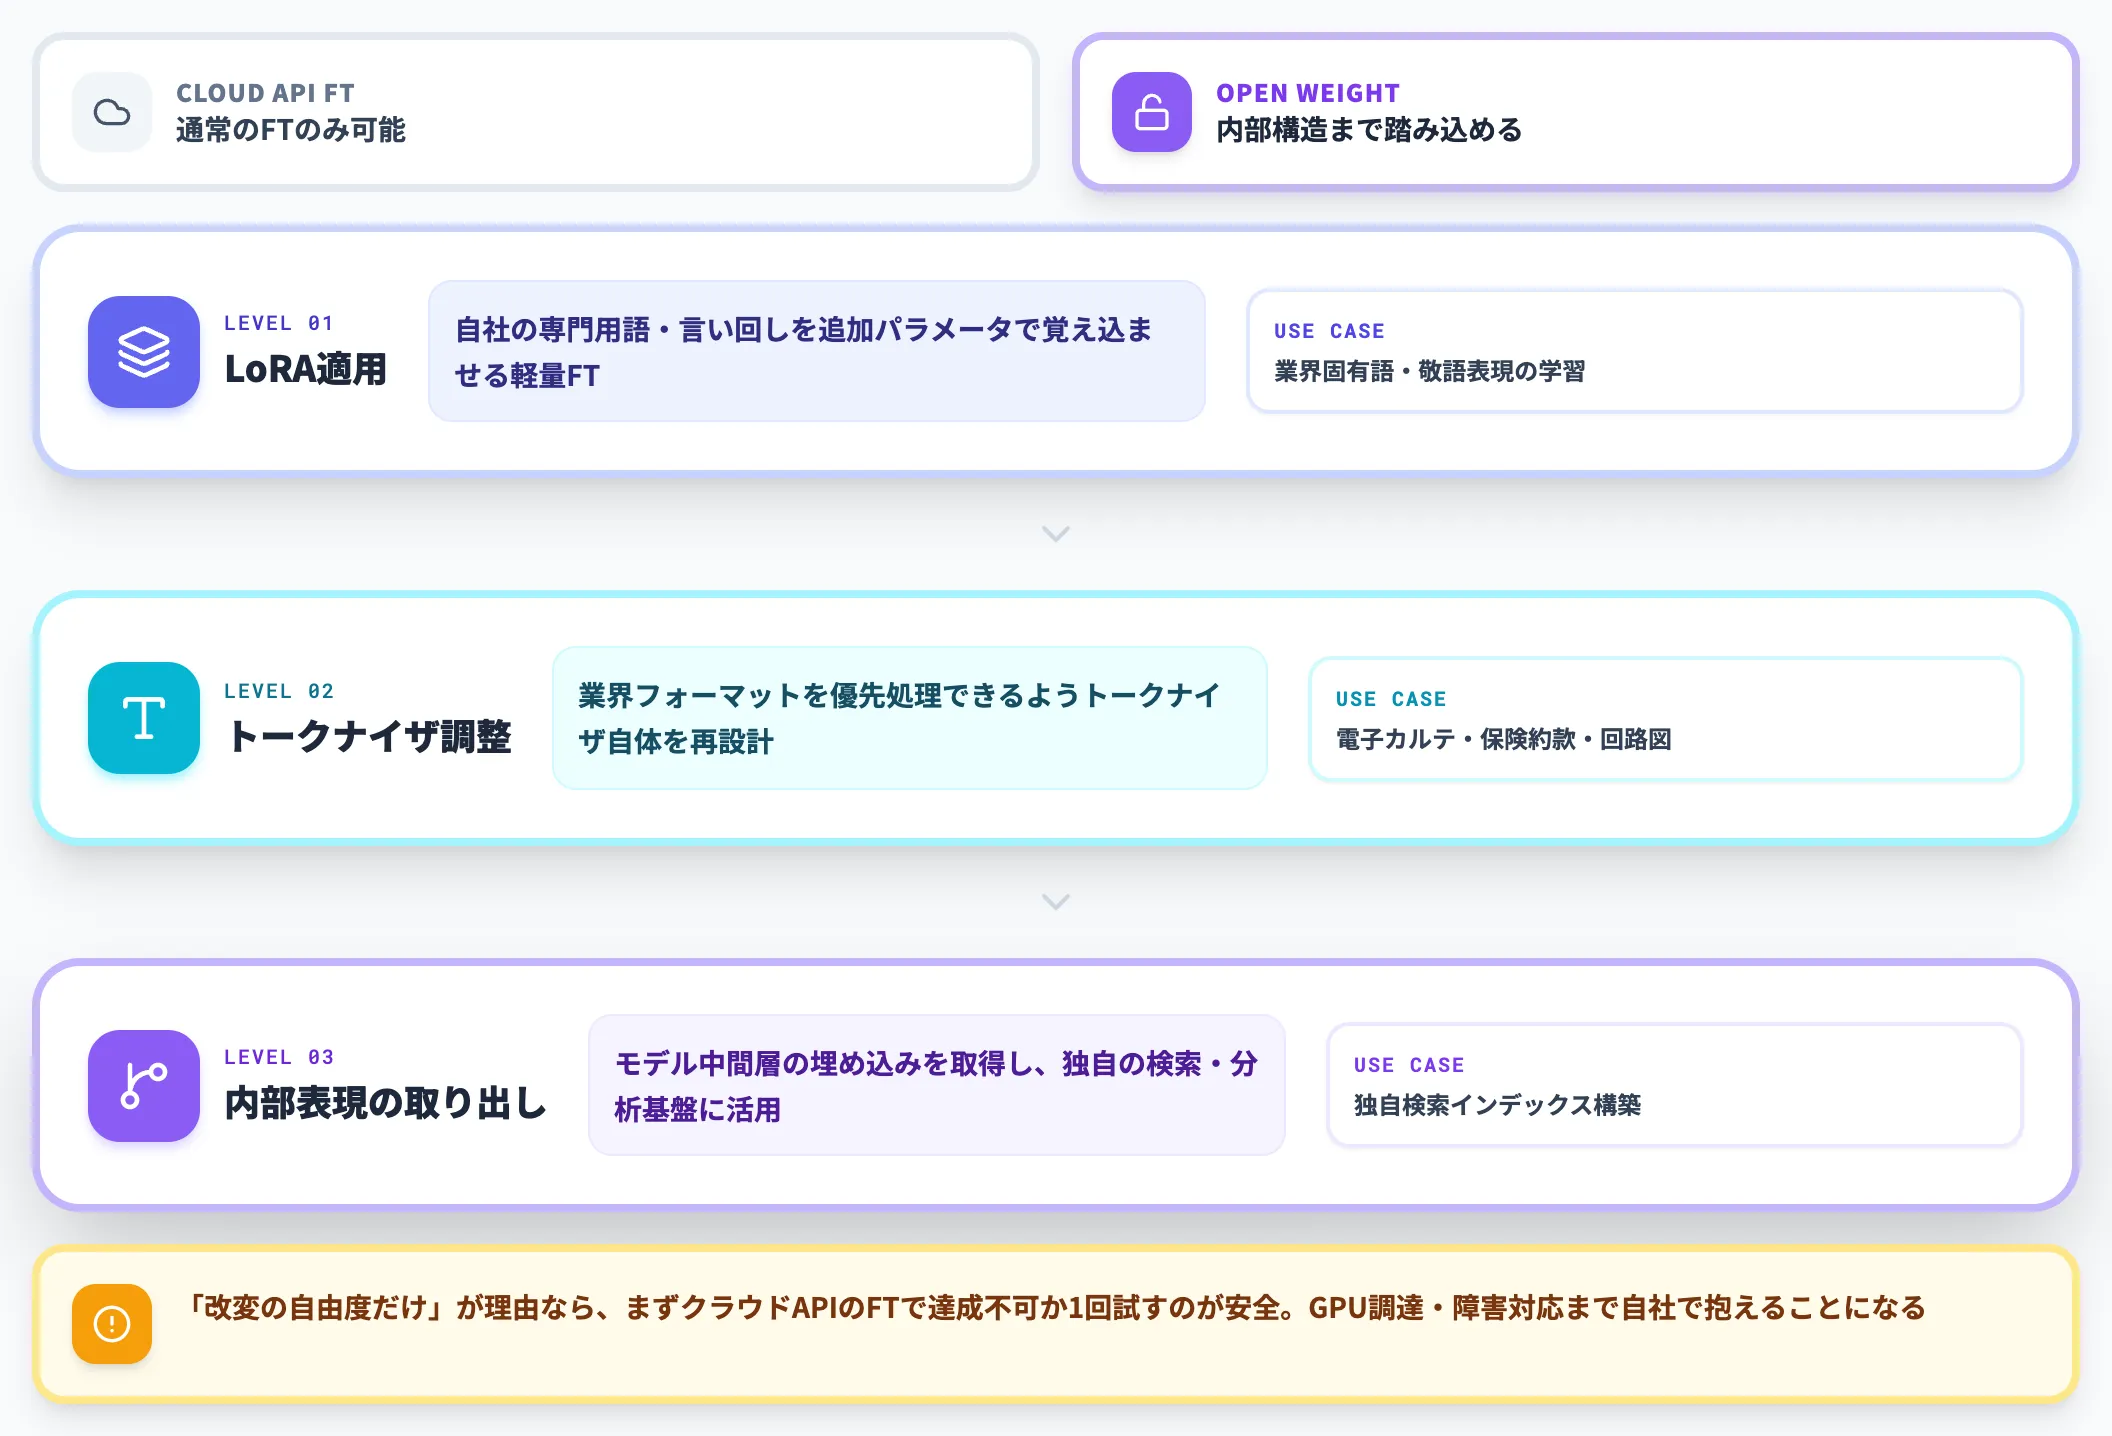Click the branch icon for 内部表現の取り出し
This screenshot has height=1436, width=2112.
[144, 1086]
